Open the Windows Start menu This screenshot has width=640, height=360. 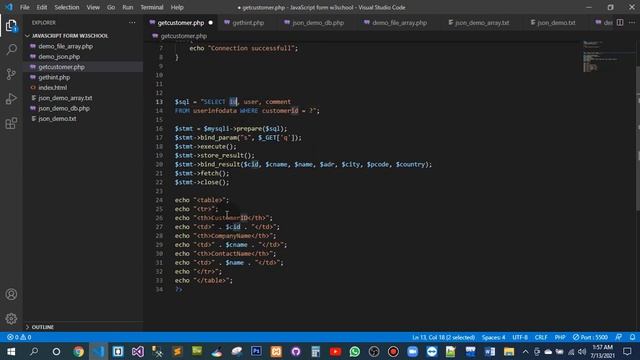11,351
